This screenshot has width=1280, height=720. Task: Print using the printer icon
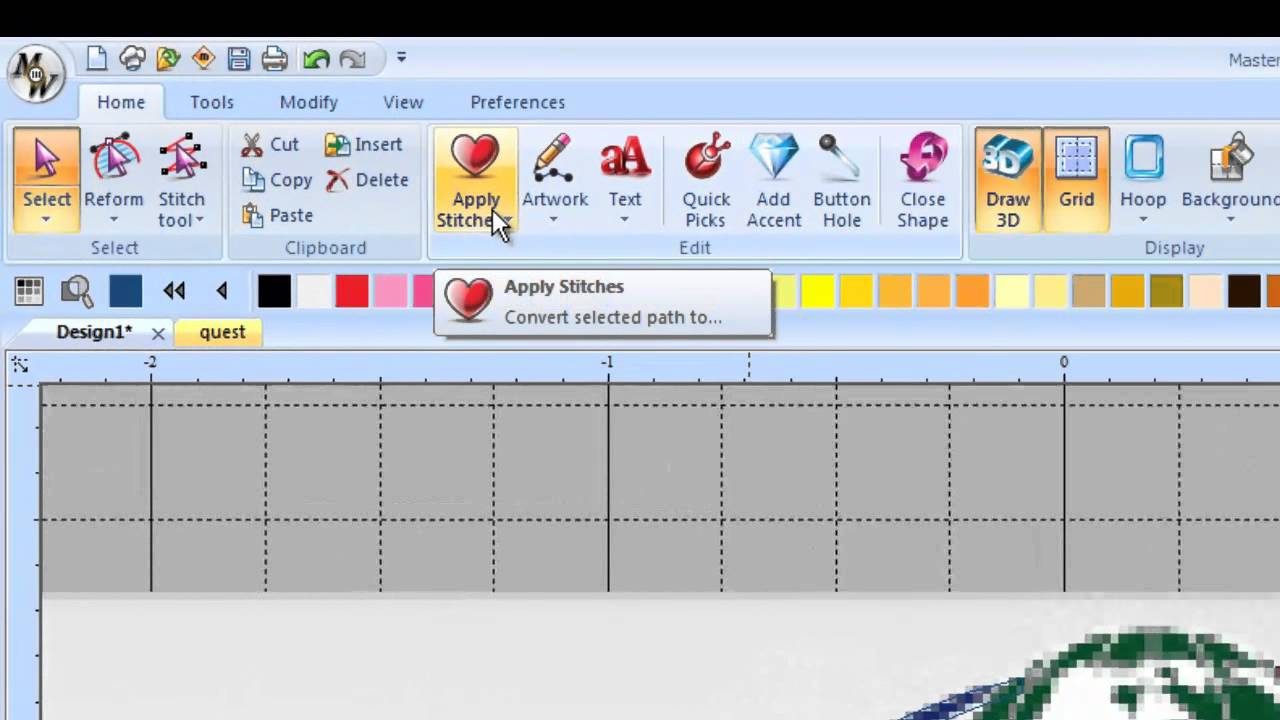(274, 59)
